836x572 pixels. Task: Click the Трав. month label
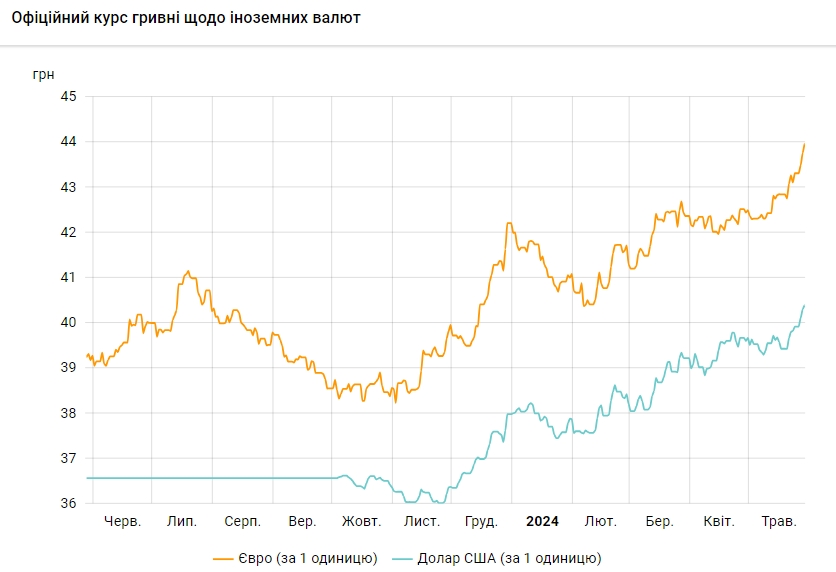[x=779, y=521]
